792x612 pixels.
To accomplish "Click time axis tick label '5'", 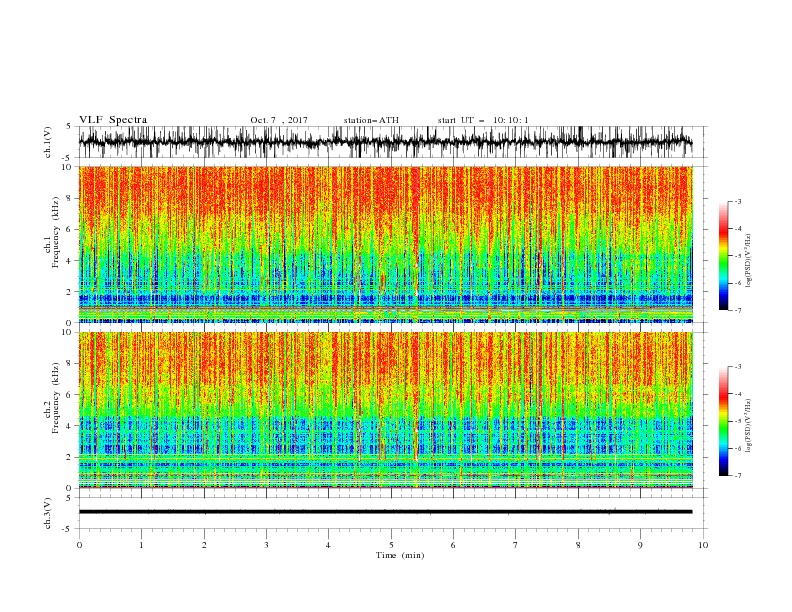I will [391, 545].
